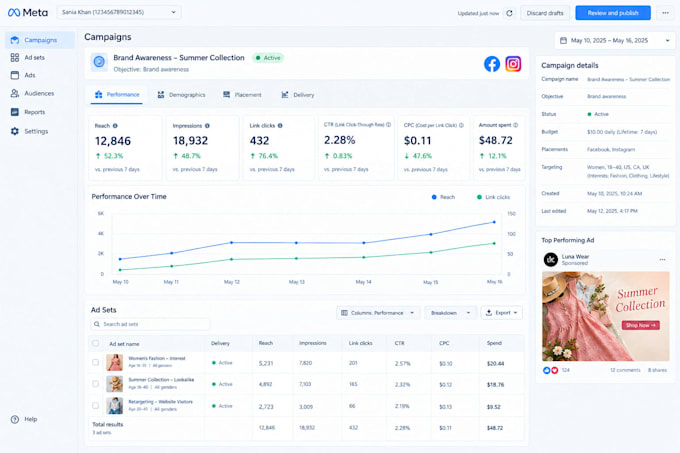Screen dimensions: 680x453
Task: Click the heart reaction icon under the ad
Action: (554, 370)
